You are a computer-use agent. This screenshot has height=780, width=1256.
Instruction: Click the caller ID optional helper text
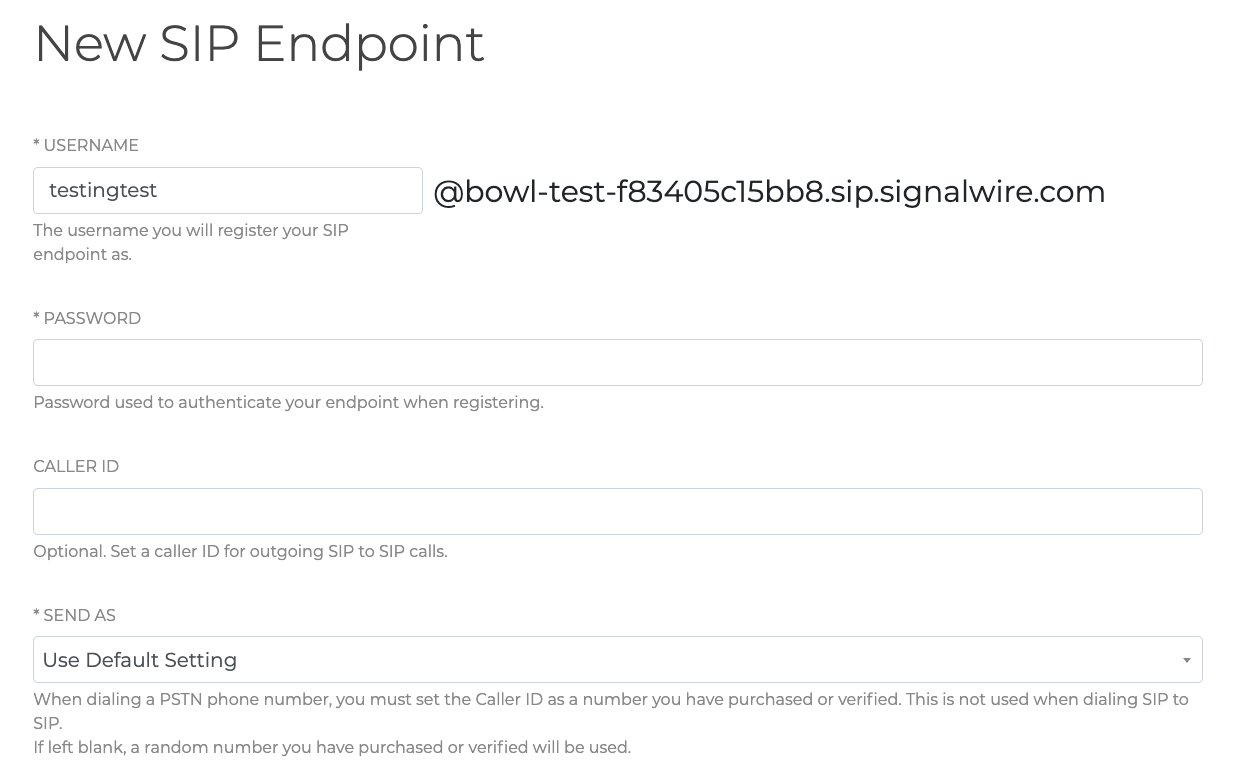[240, 551]
